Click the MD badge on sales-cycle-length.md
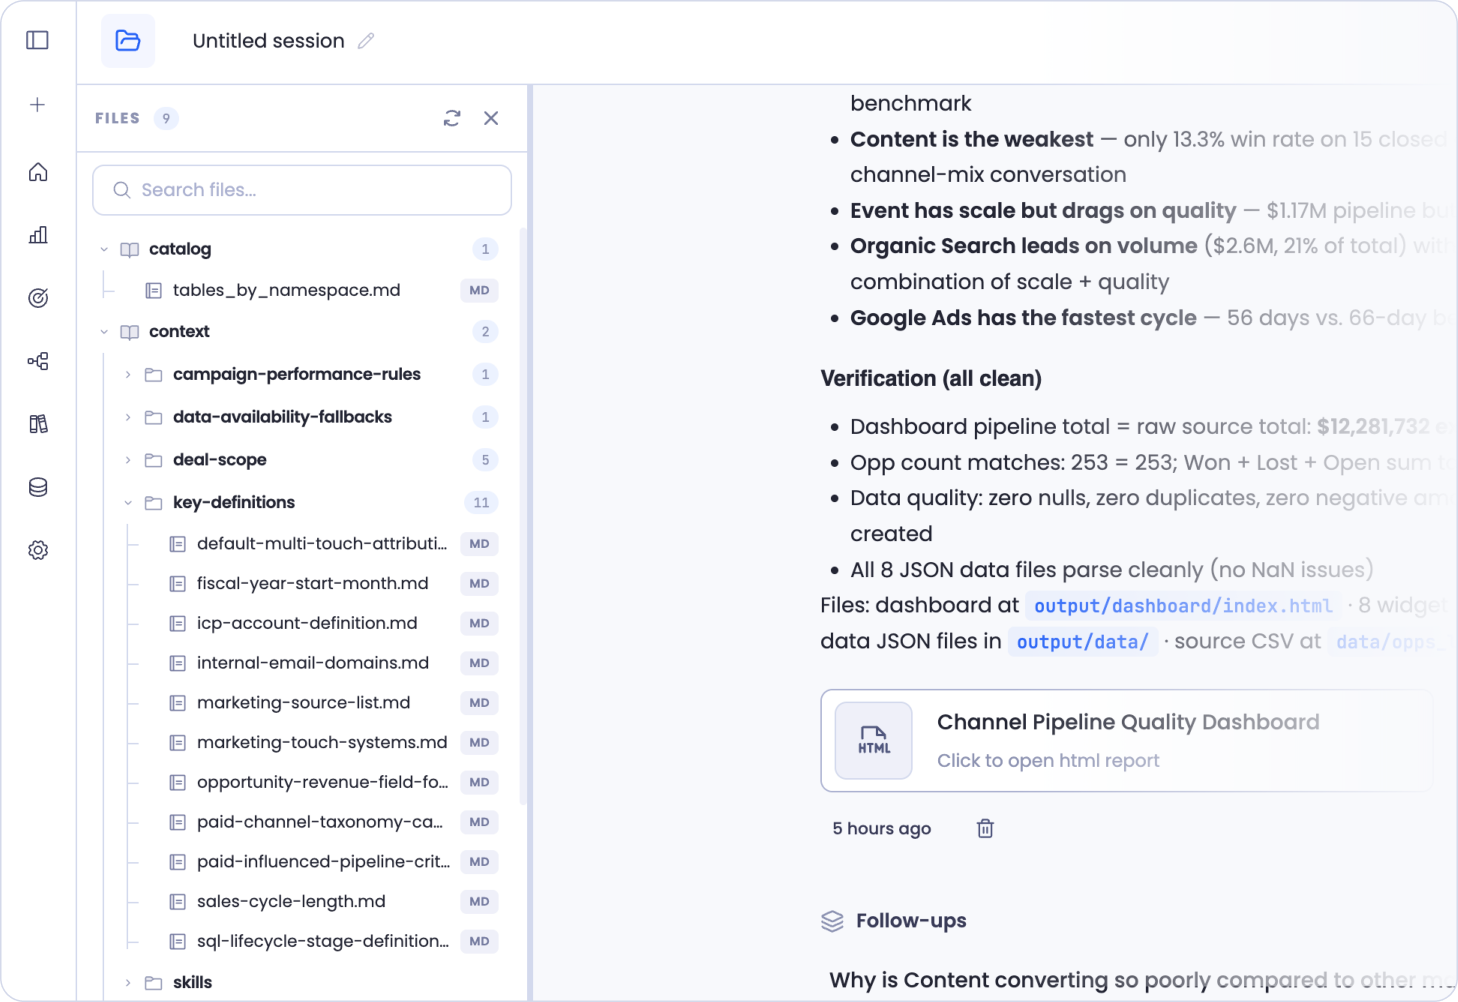 click(480, 902)
